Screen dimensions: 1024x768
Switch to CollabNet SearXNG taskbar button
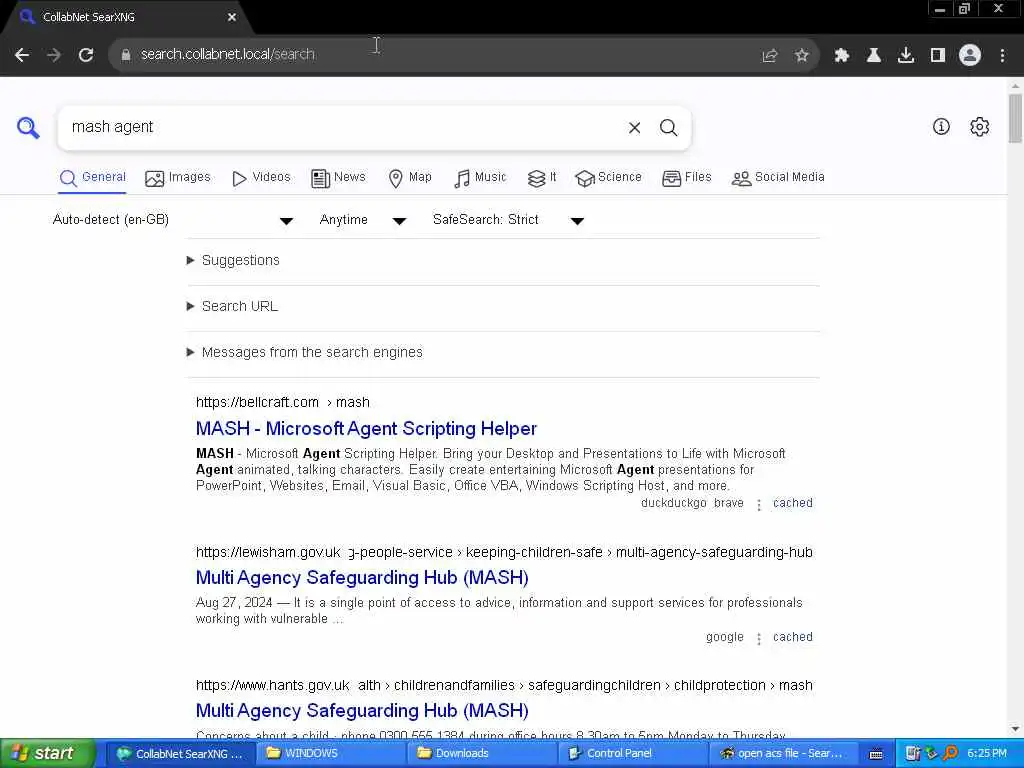pos(181,754)
